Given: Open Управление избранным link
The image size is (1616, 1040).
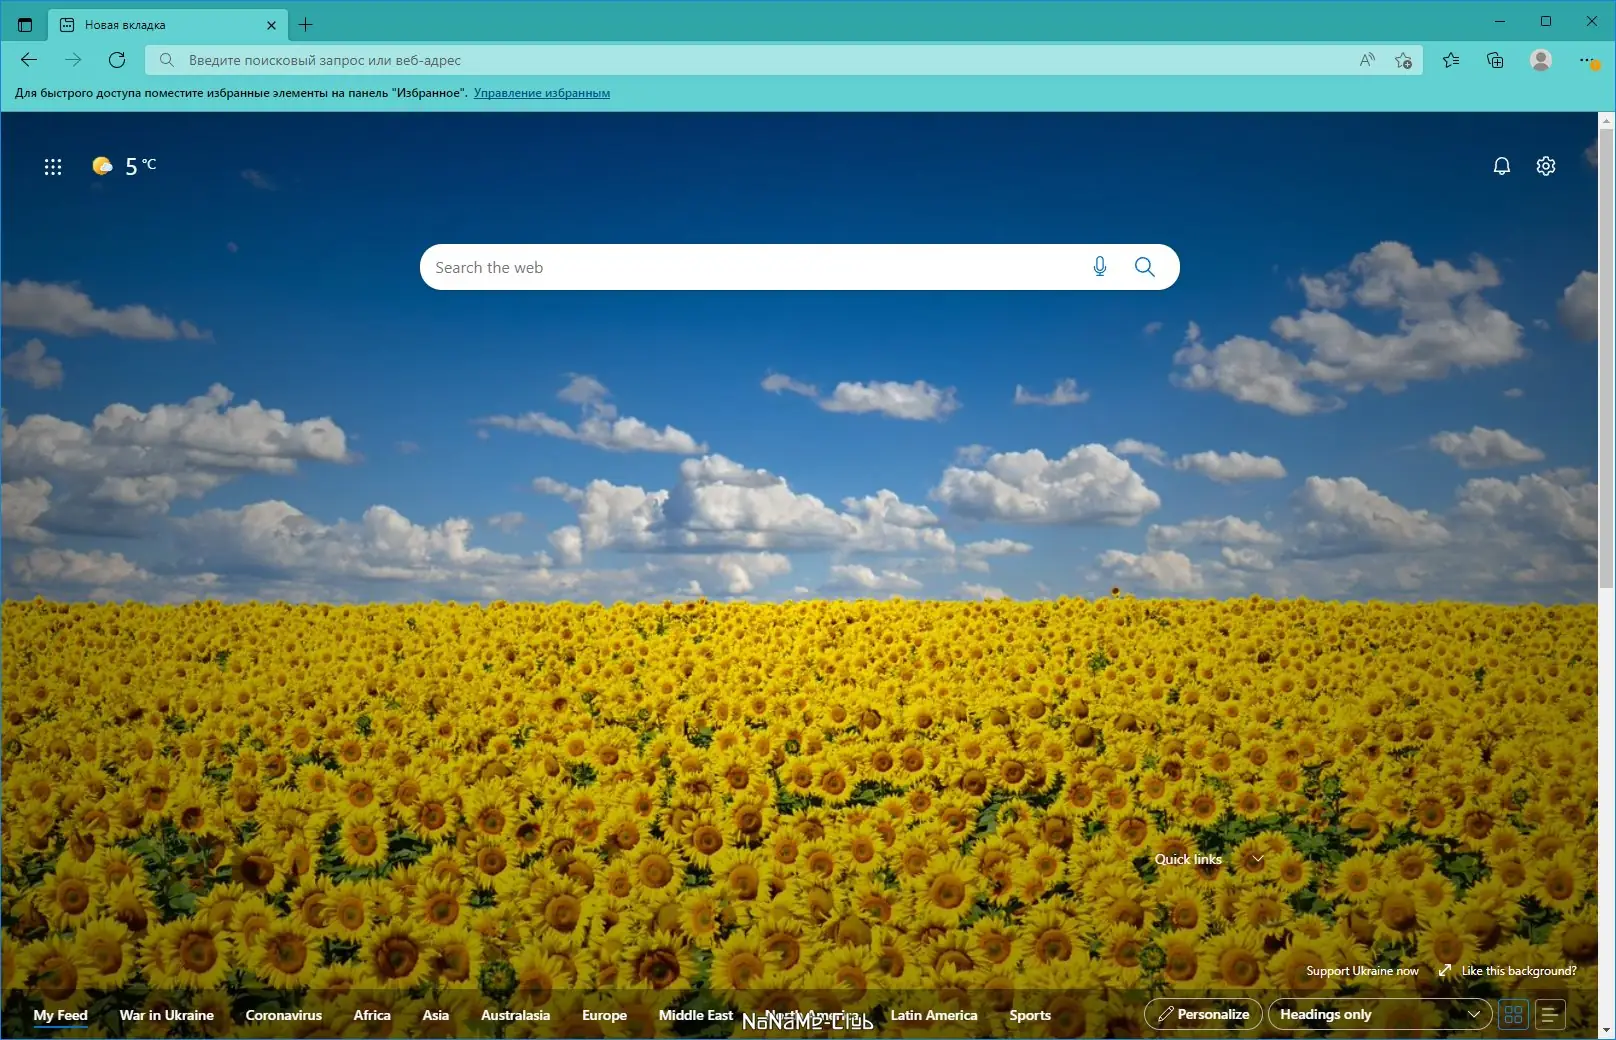Looking at the screenshot, I should click(x=542, y=93).
